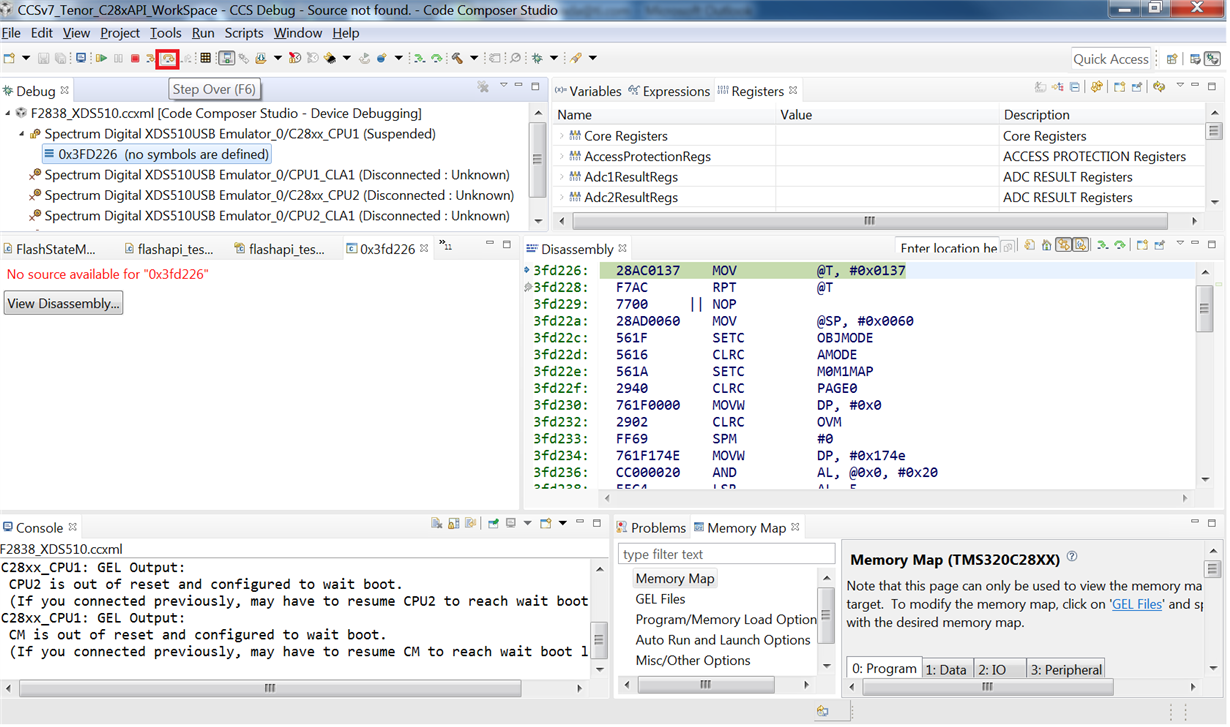The image size is (1230, 727).
Task: Click the Collapse All icon in Registers view
Action: 1076,87
